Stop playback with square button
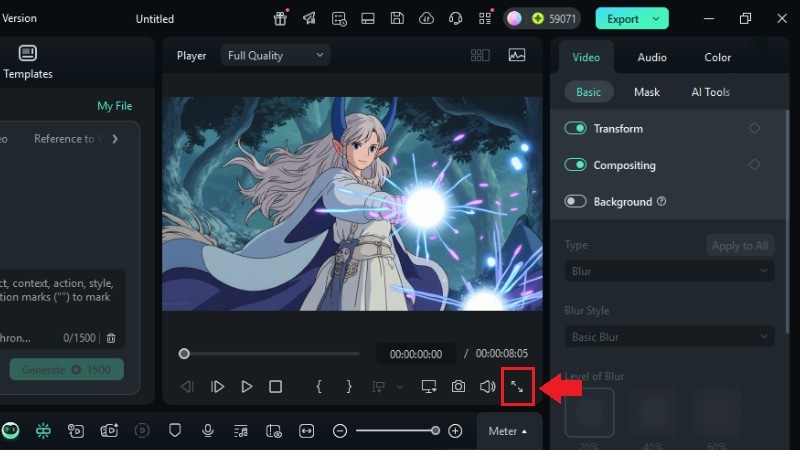800x450 pixels. point(276,387)
